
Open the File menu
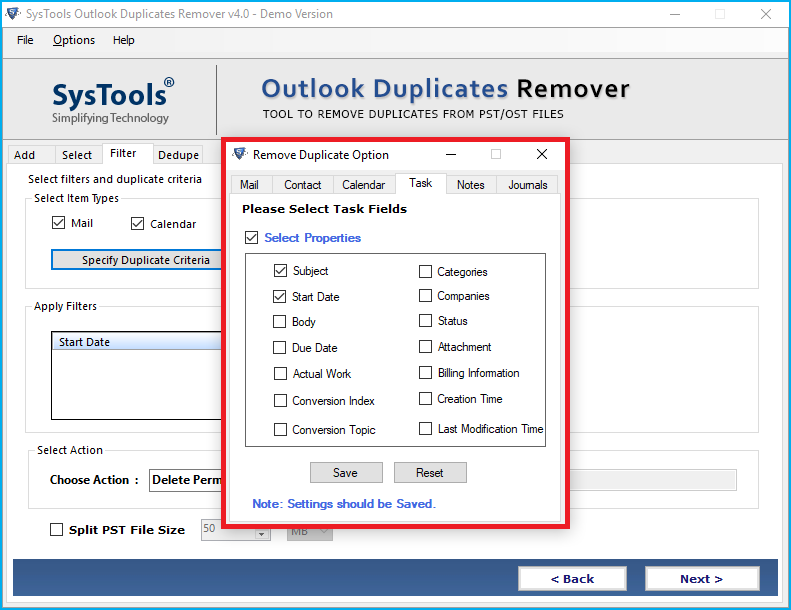click(x=25, y=40)
